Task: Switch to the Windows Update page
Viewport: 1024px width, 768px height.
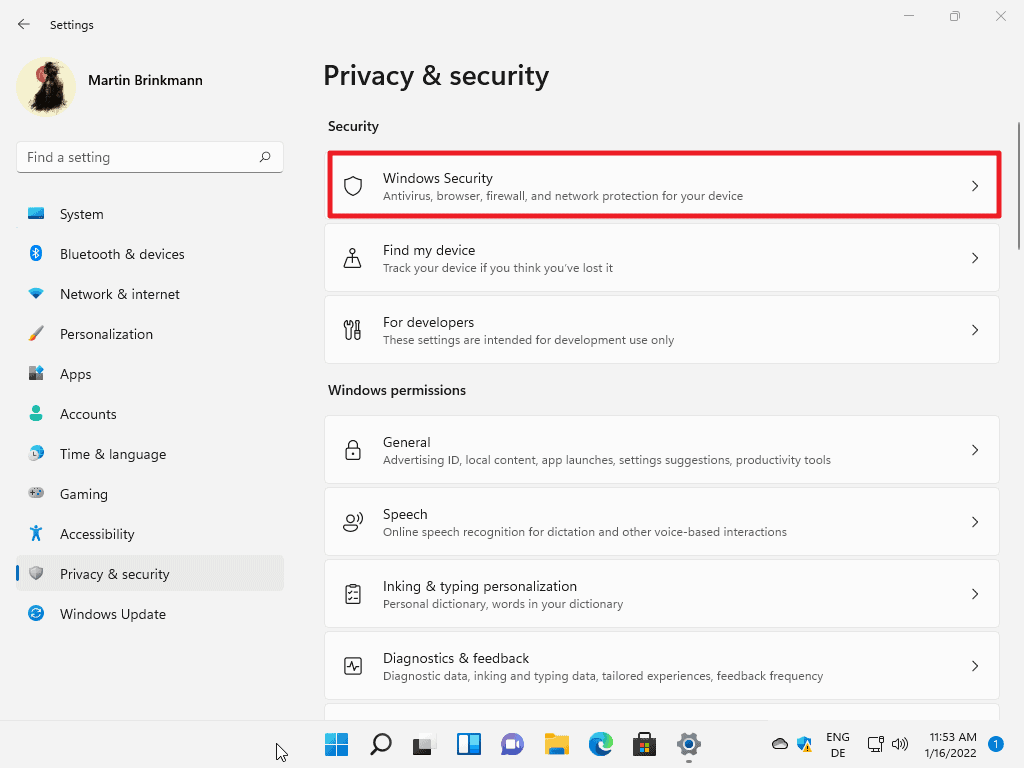Action: 112,613
